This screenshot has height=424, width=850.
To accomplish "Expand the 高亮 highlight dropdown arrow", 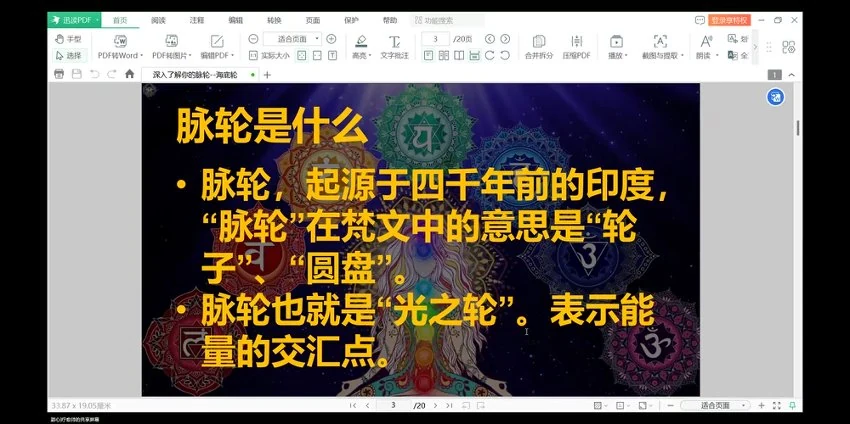I will [x=370, y=56].
